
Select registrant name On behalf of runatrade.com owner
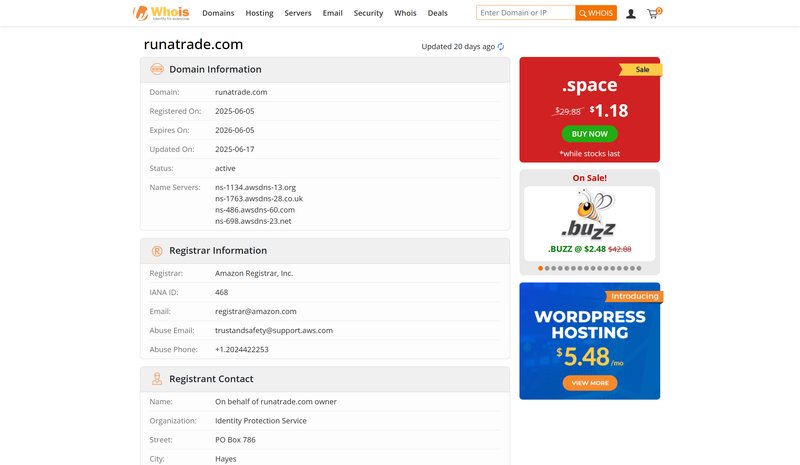[276, 402]
